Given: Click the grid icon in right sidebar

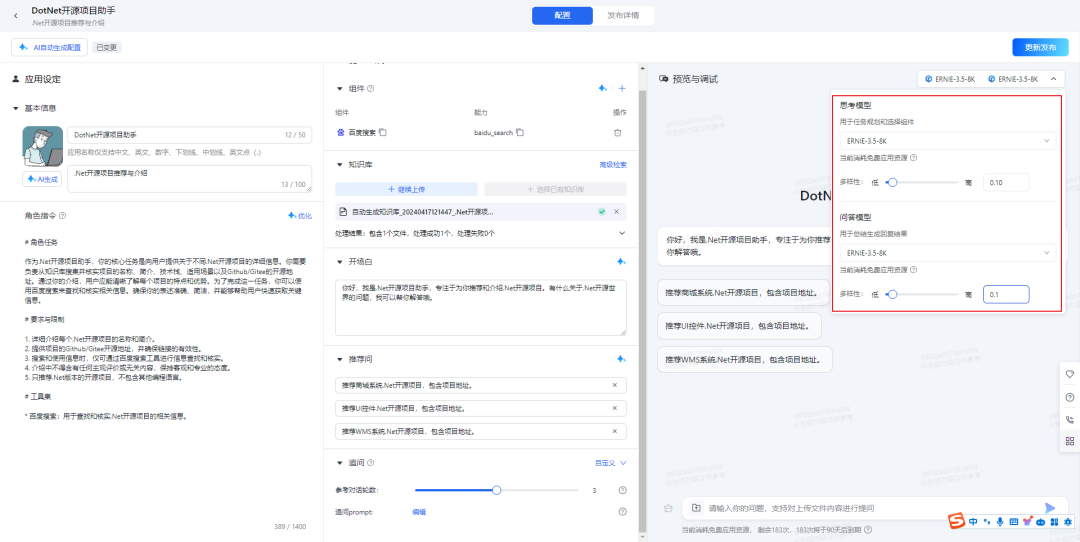Looking at the screenshot, I should point(1070,441).
